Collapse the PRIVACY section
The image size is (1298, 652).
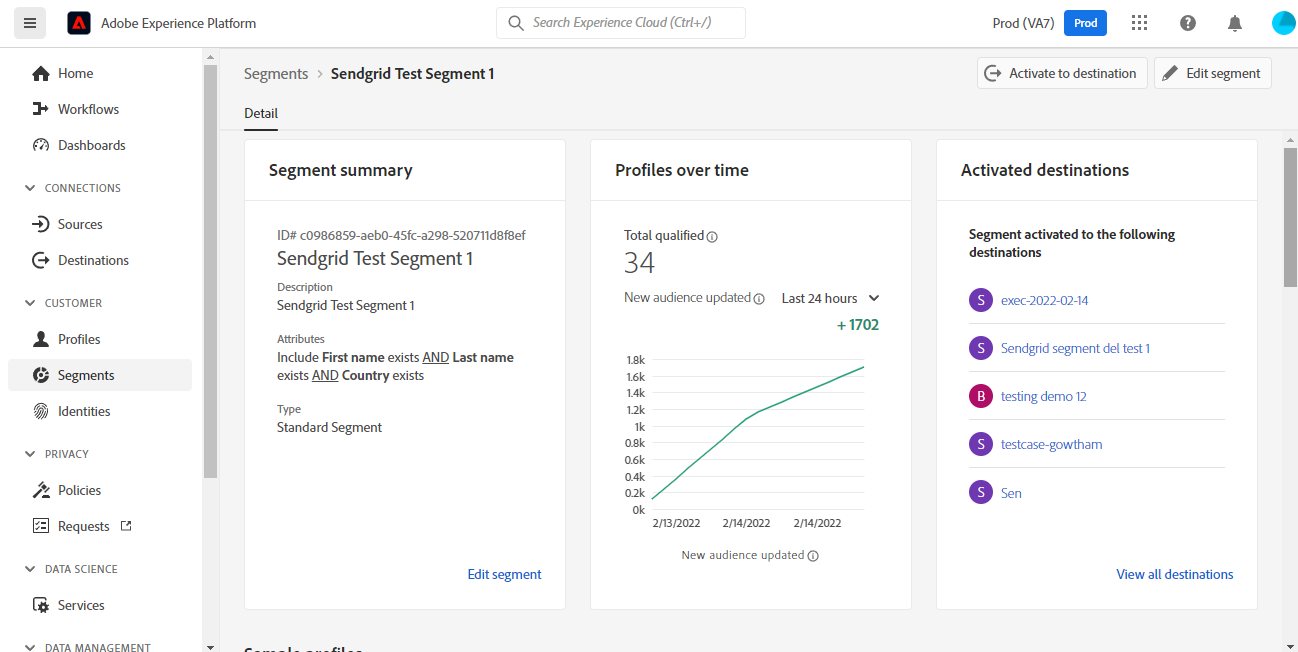tap(29, 454)
